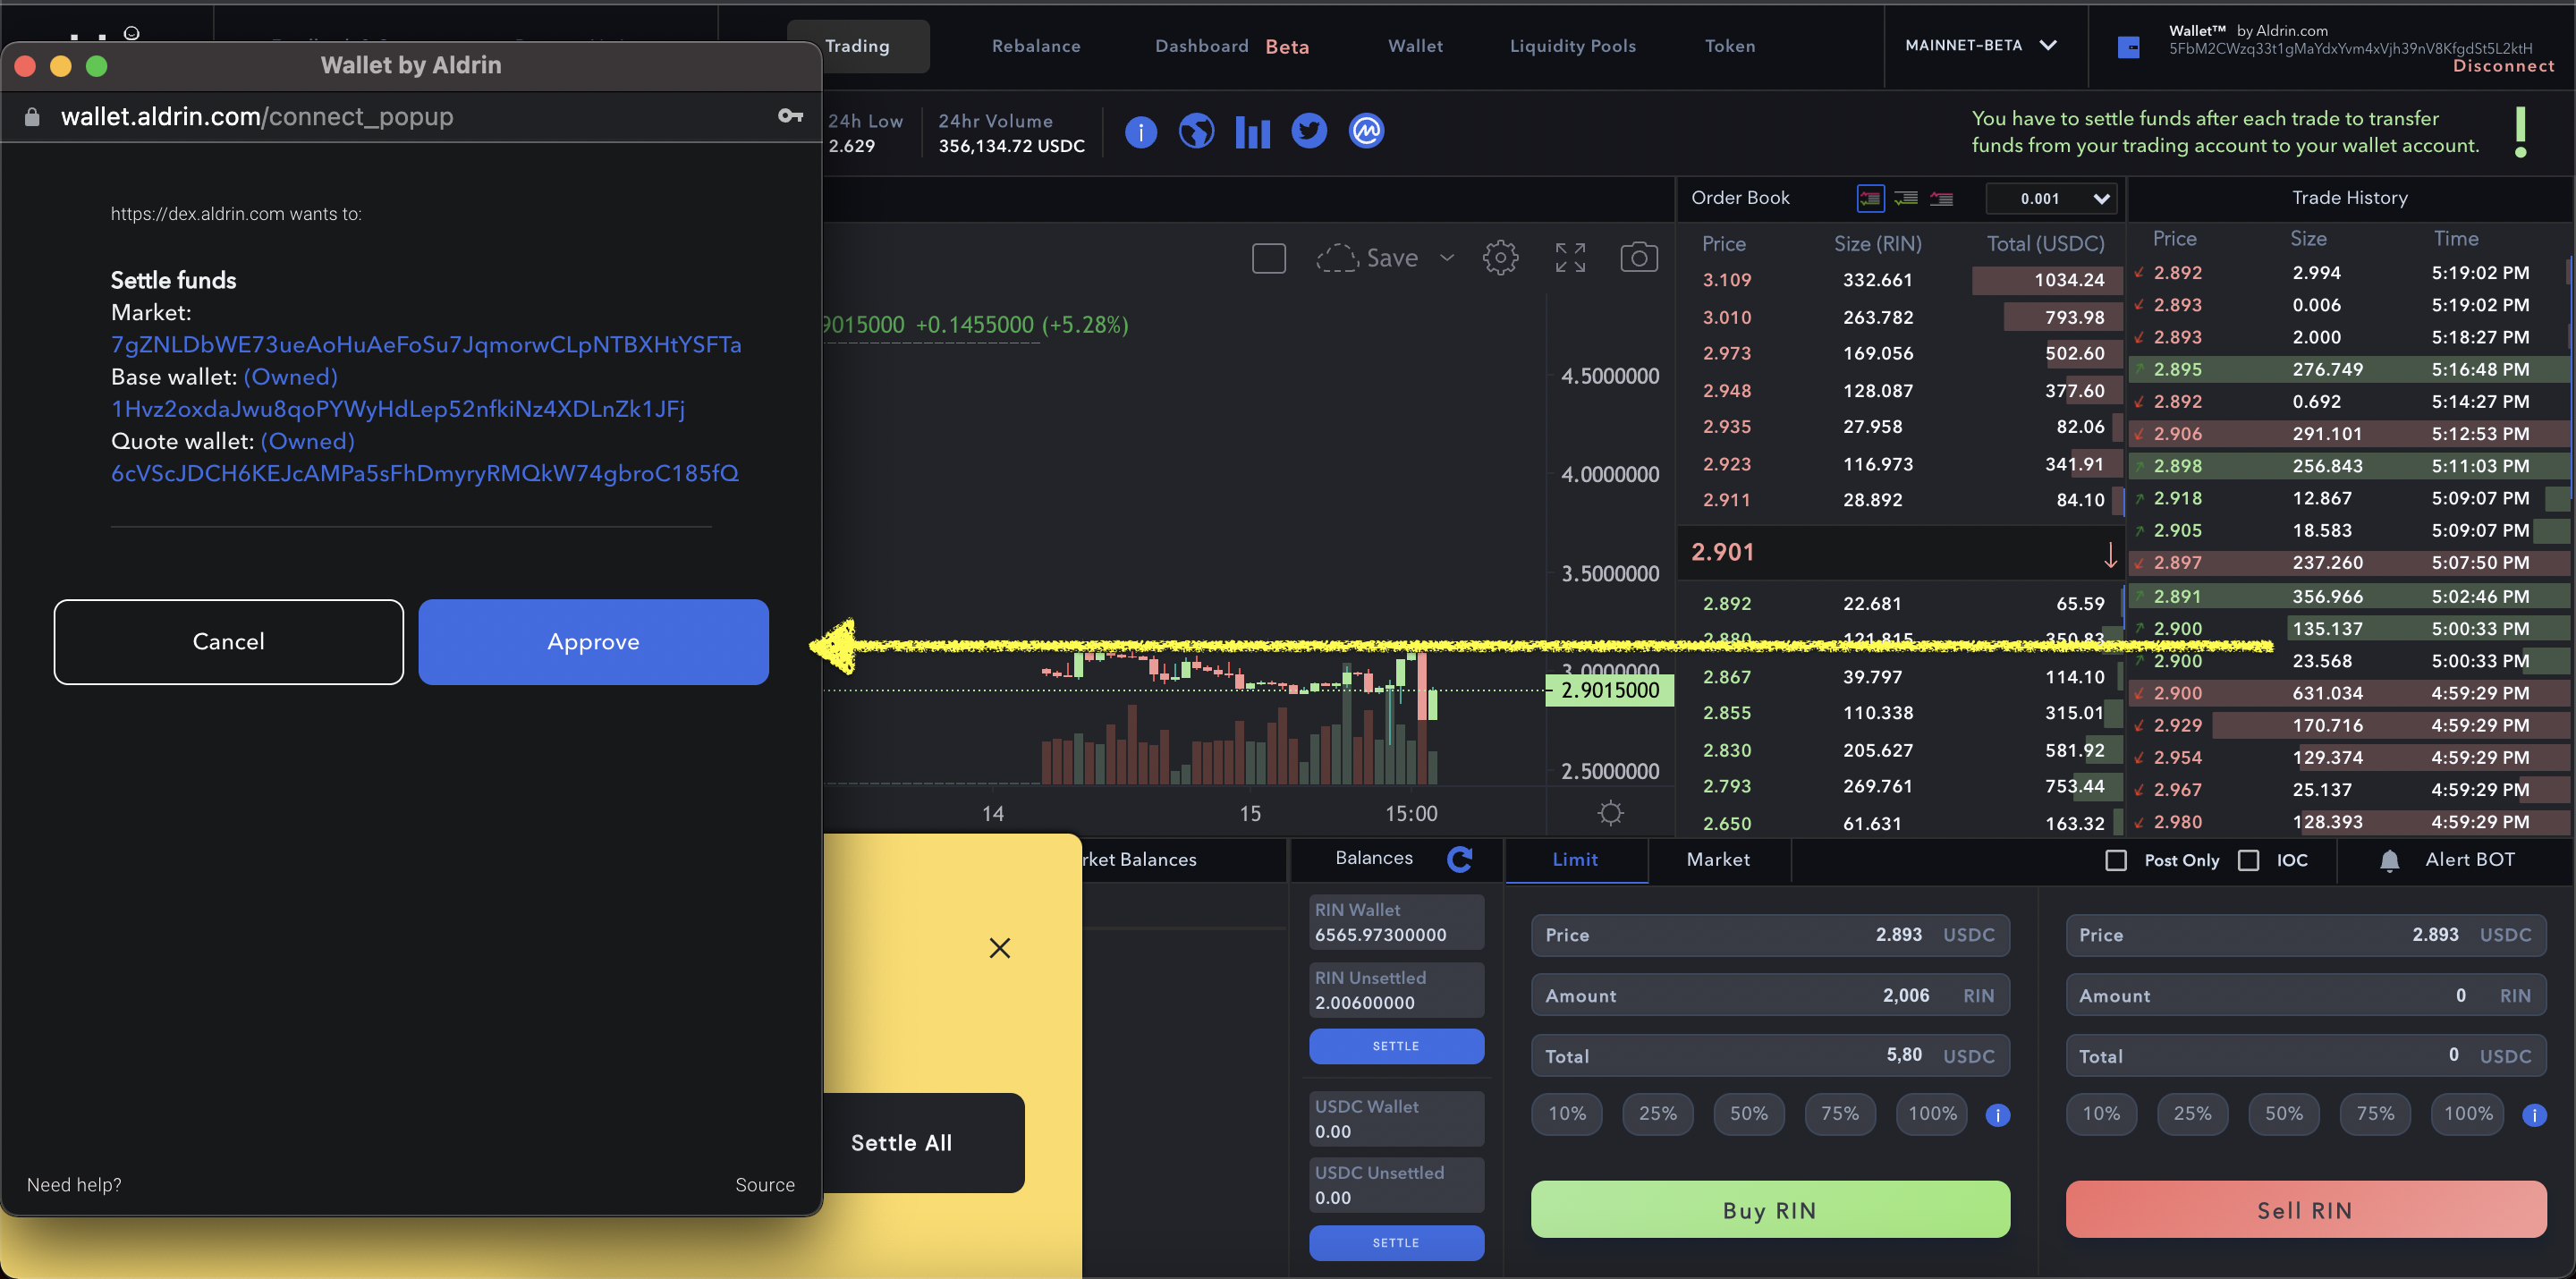Open the quote wallet address link 6cVScJD…

click(425, 473)
